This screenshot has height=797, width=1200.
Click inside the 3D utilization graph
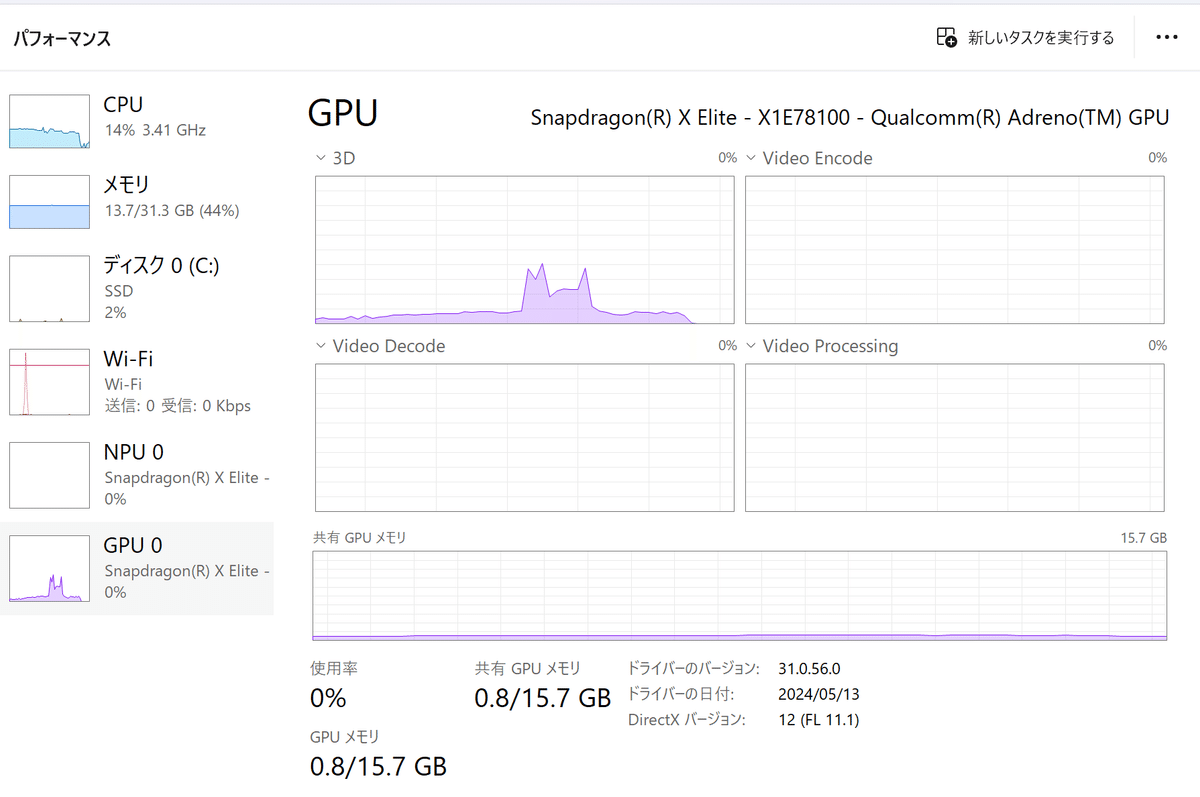coord(525,250)
